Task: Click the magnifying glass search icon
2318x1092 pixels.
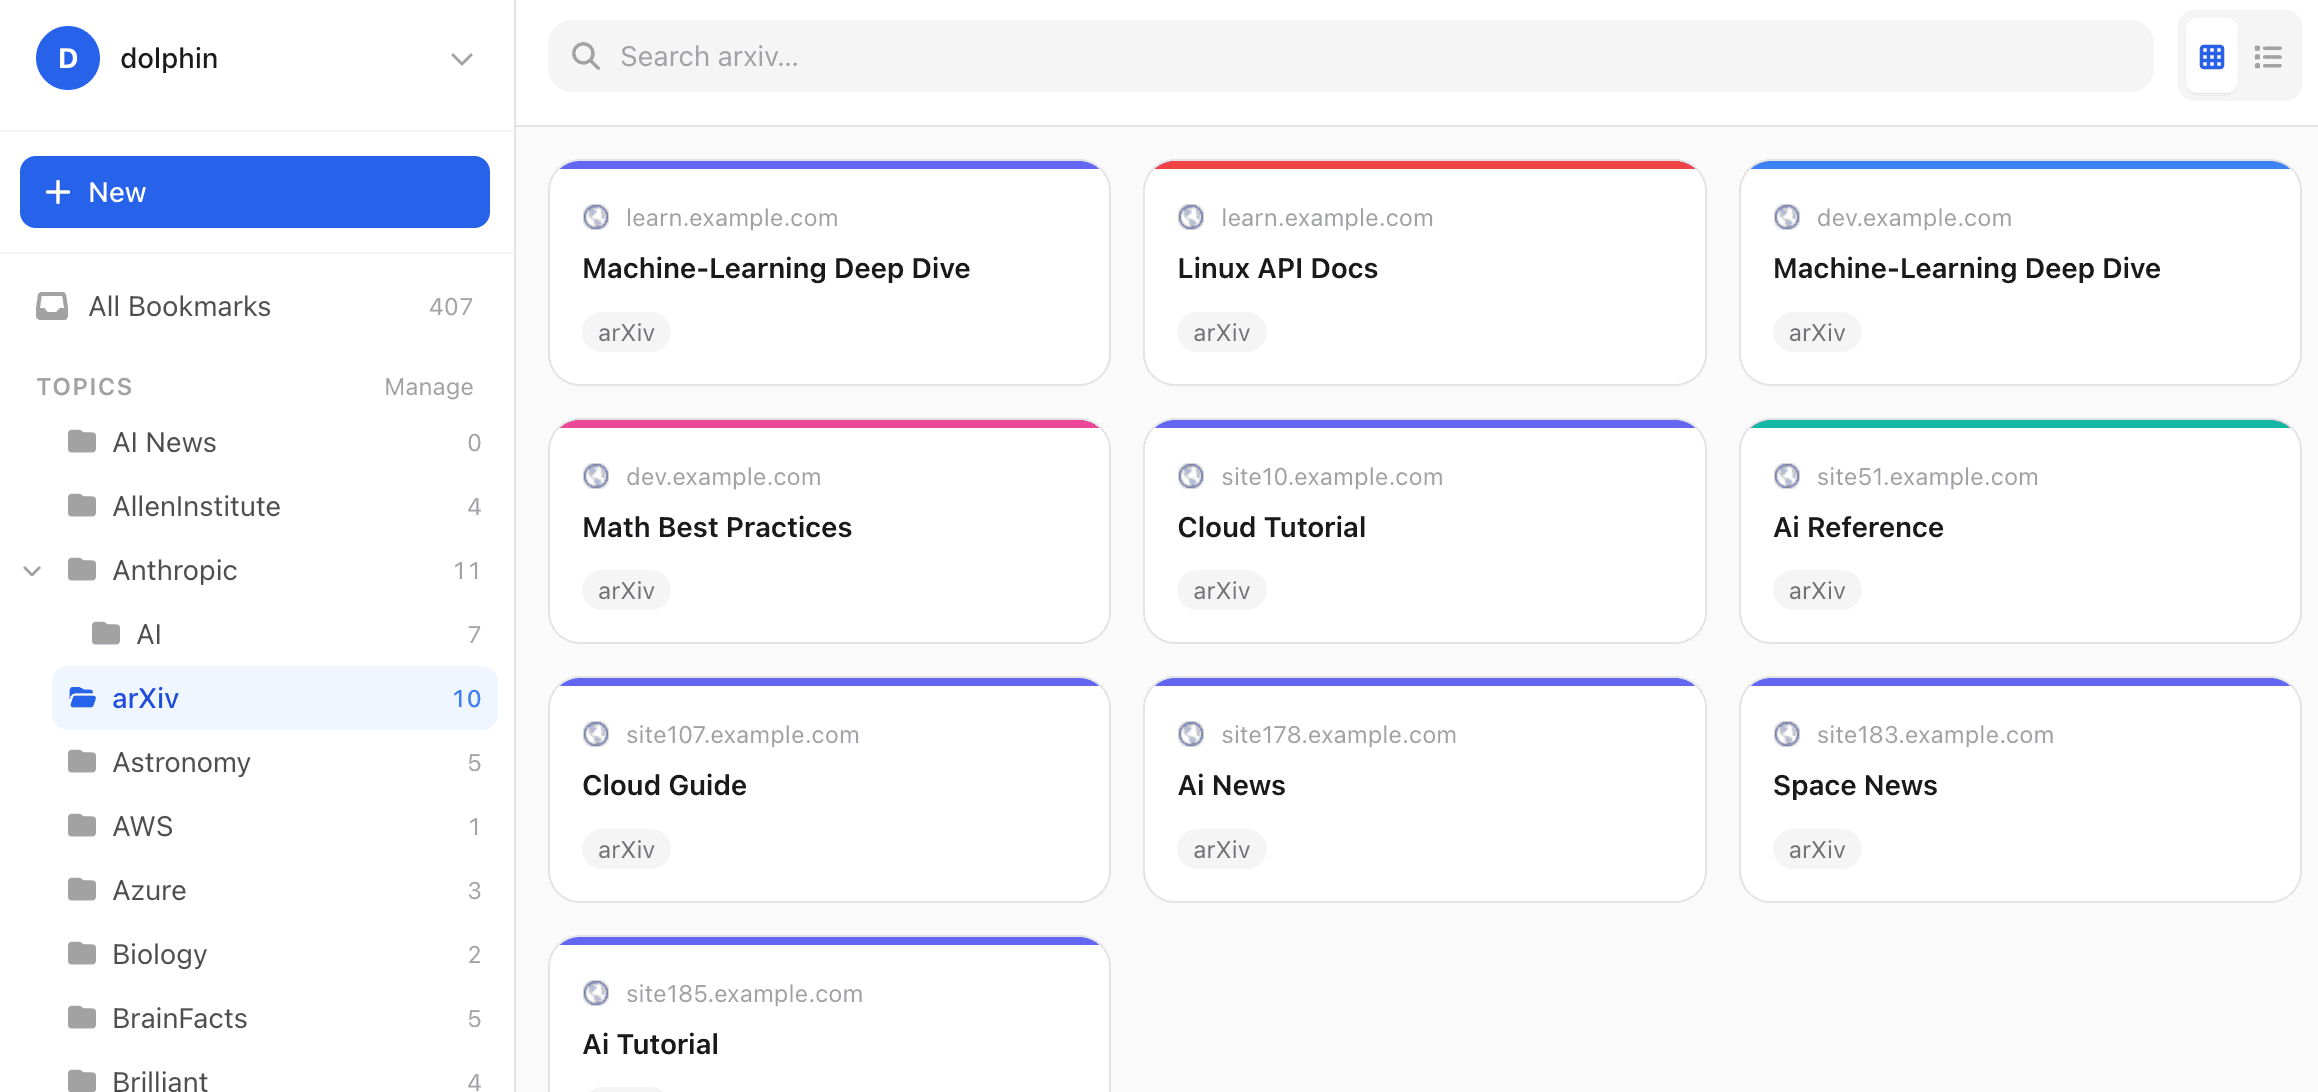Action: click(586, 57)
